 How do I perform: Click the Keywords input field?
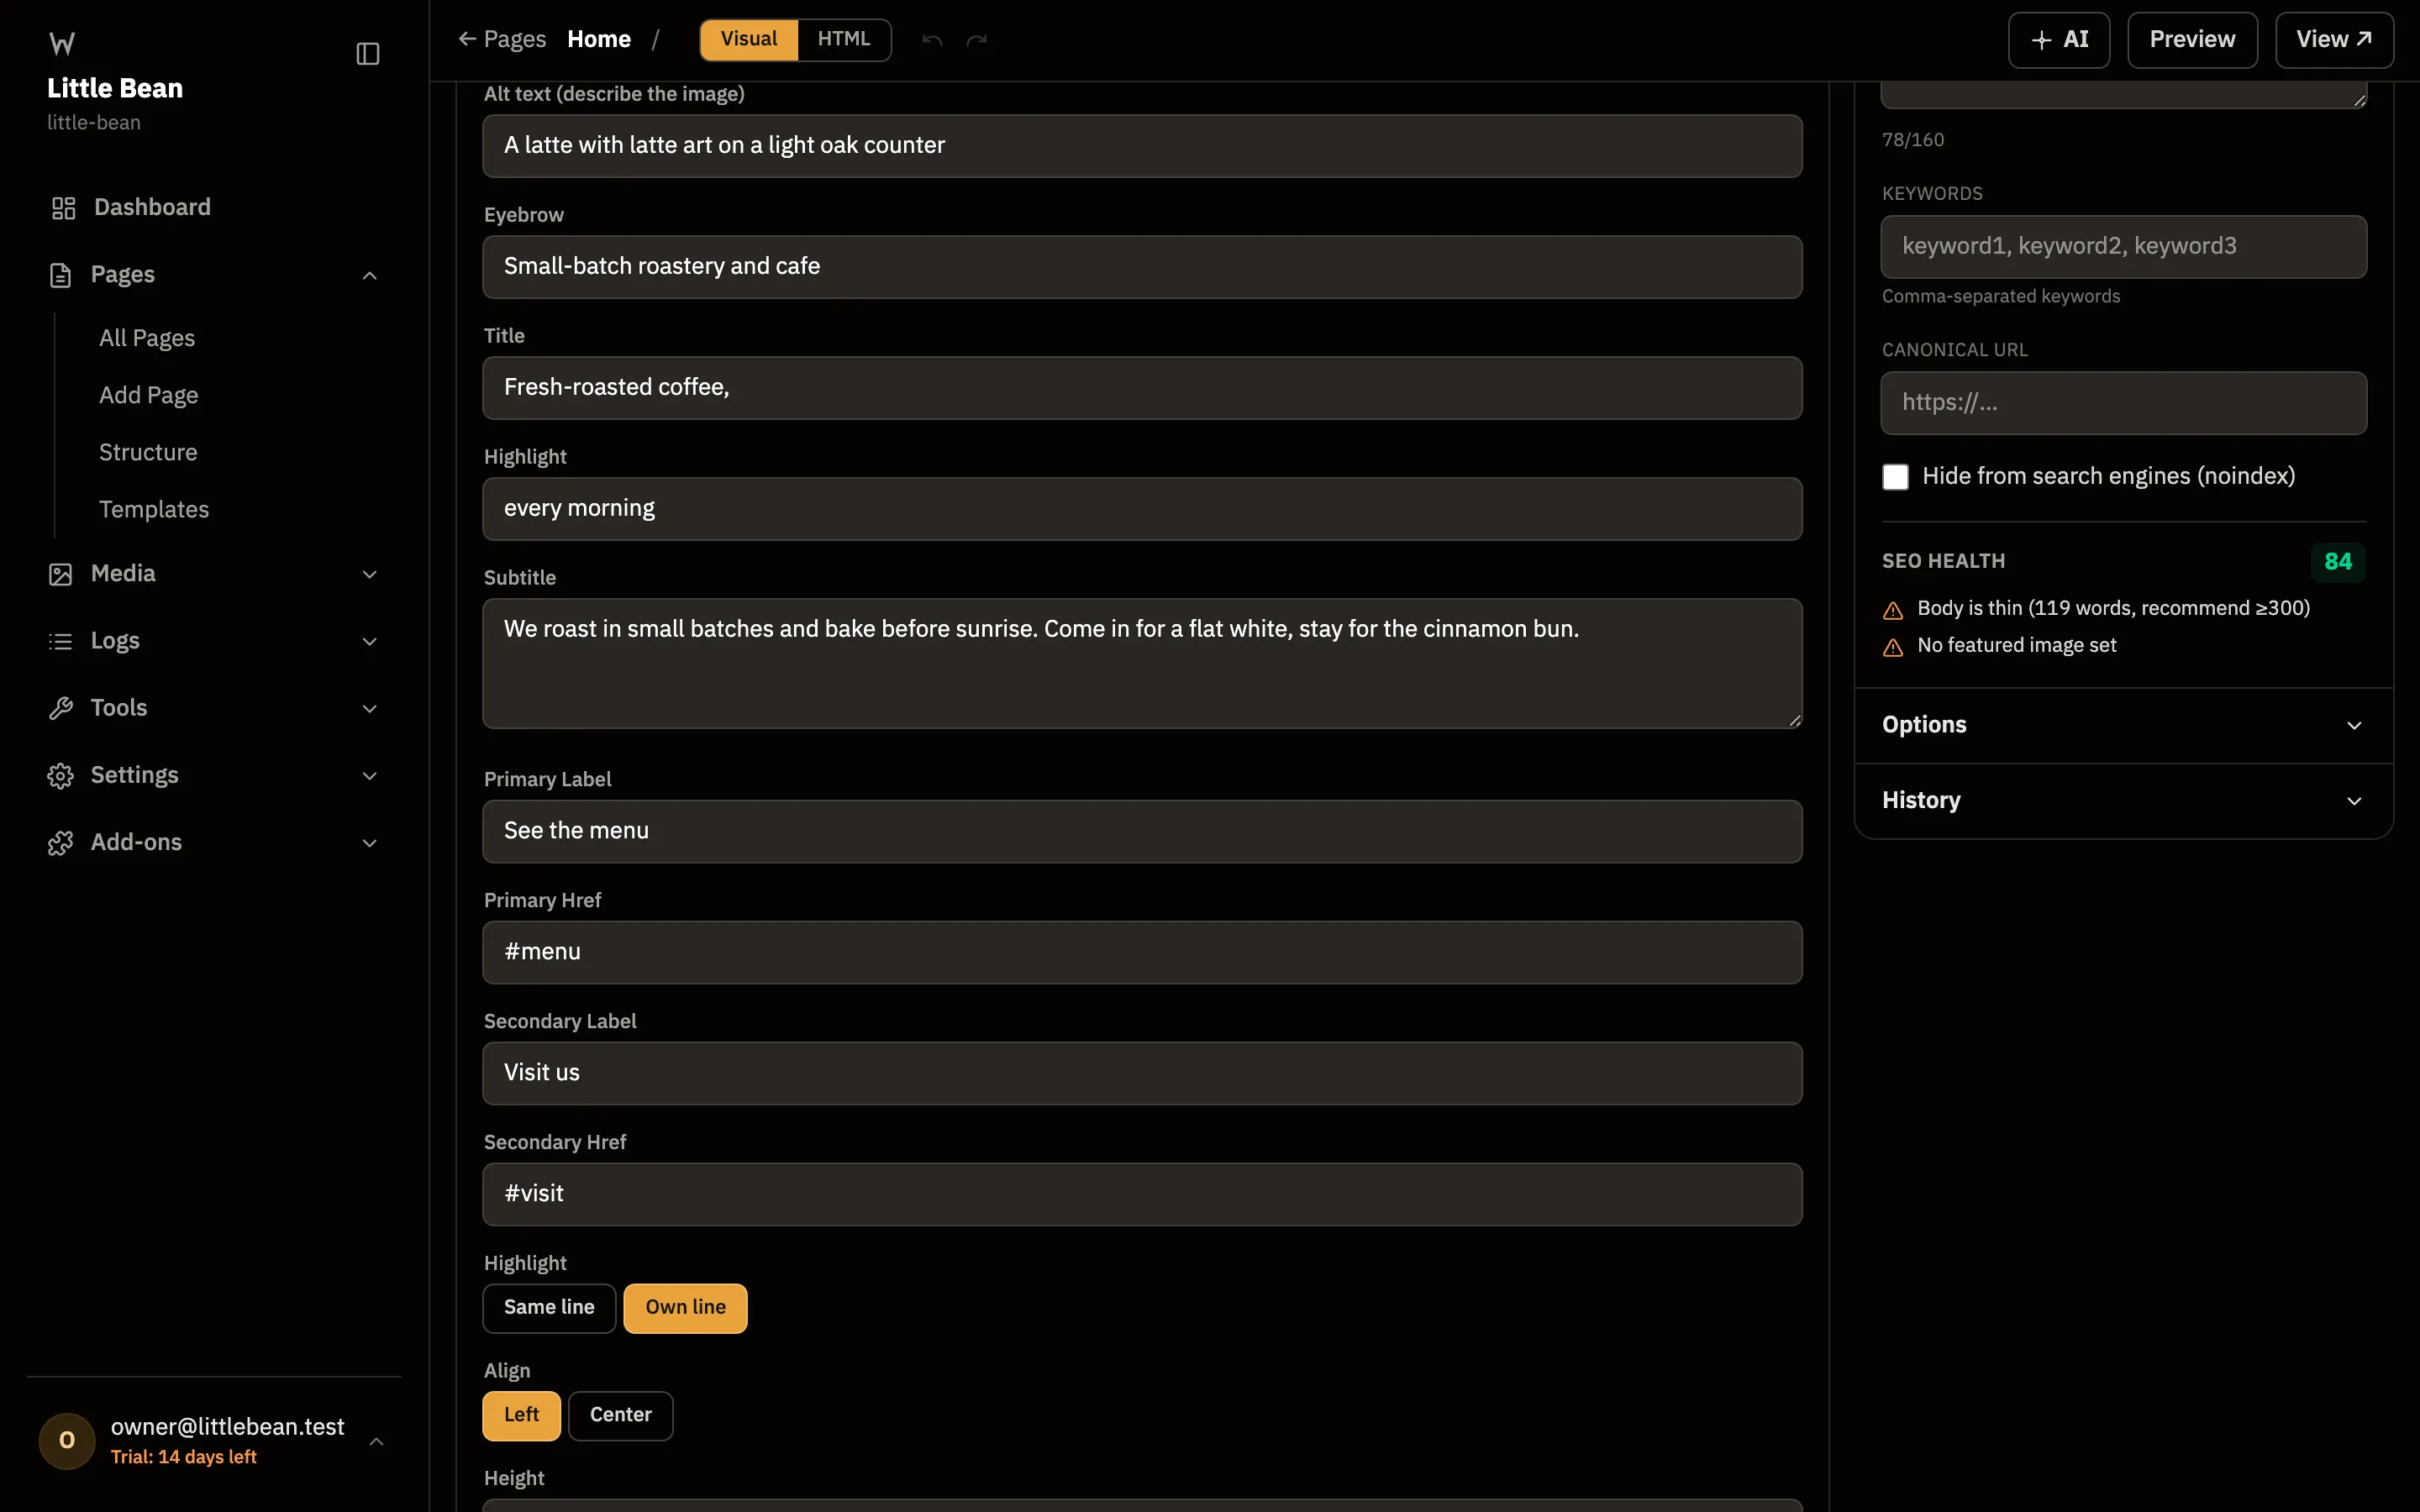coord(2123,246)
